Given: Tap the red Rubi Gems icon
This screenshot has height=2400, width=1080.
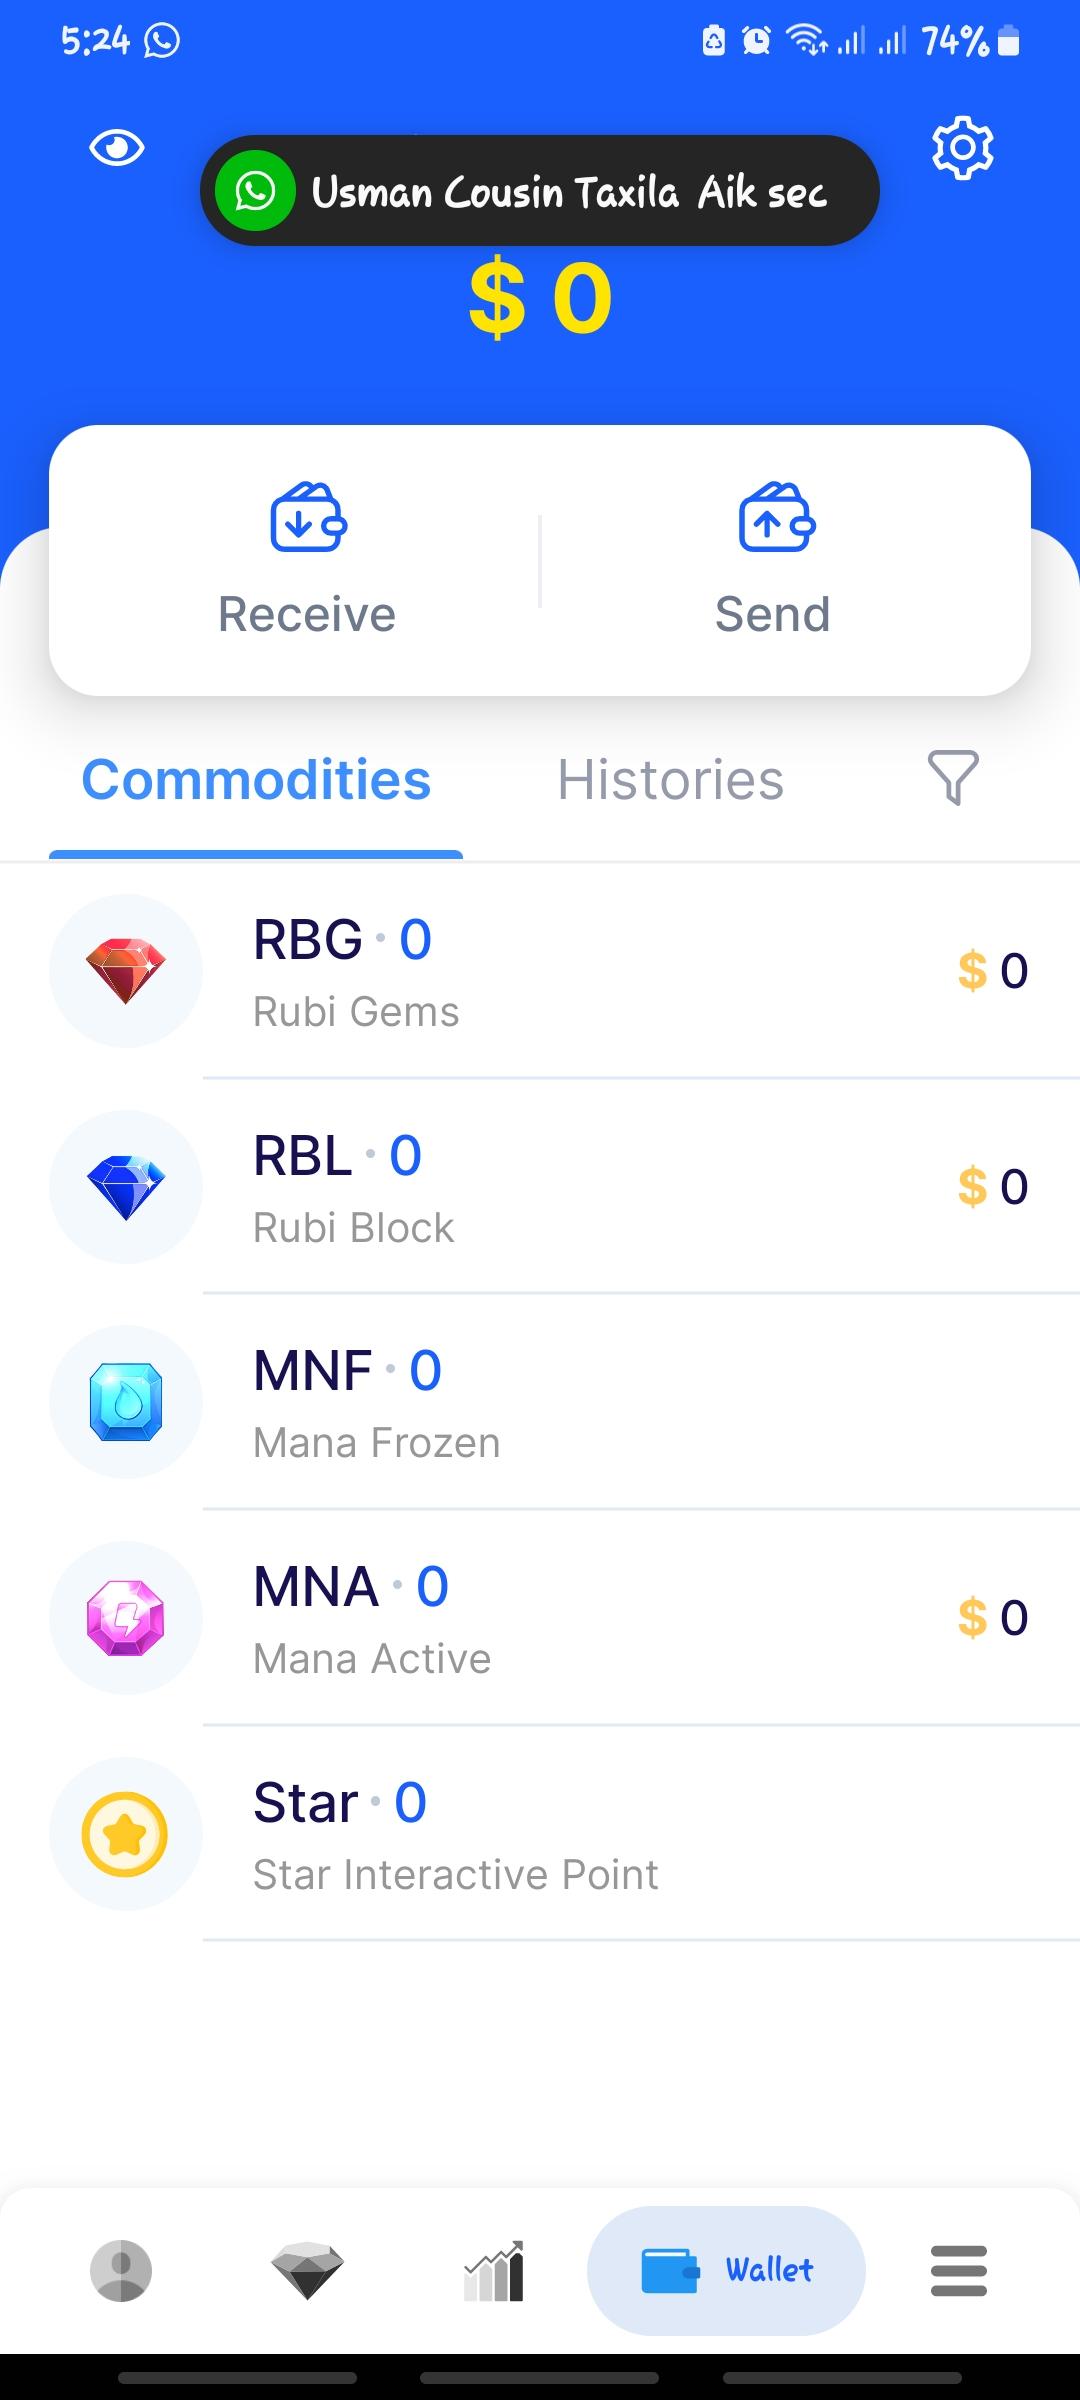Looking at the screenshot, I should click(x=126, y=971).
